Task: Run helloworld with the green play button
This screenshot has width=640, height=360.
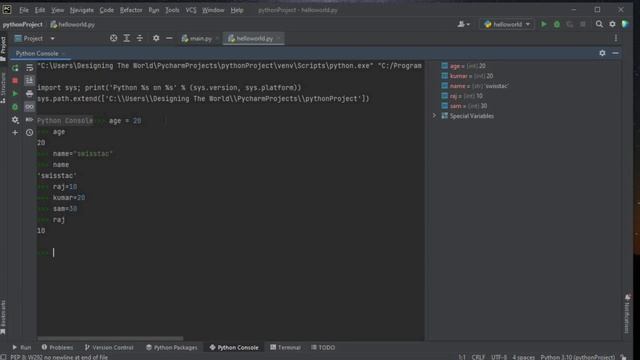Action: [544, 24]
